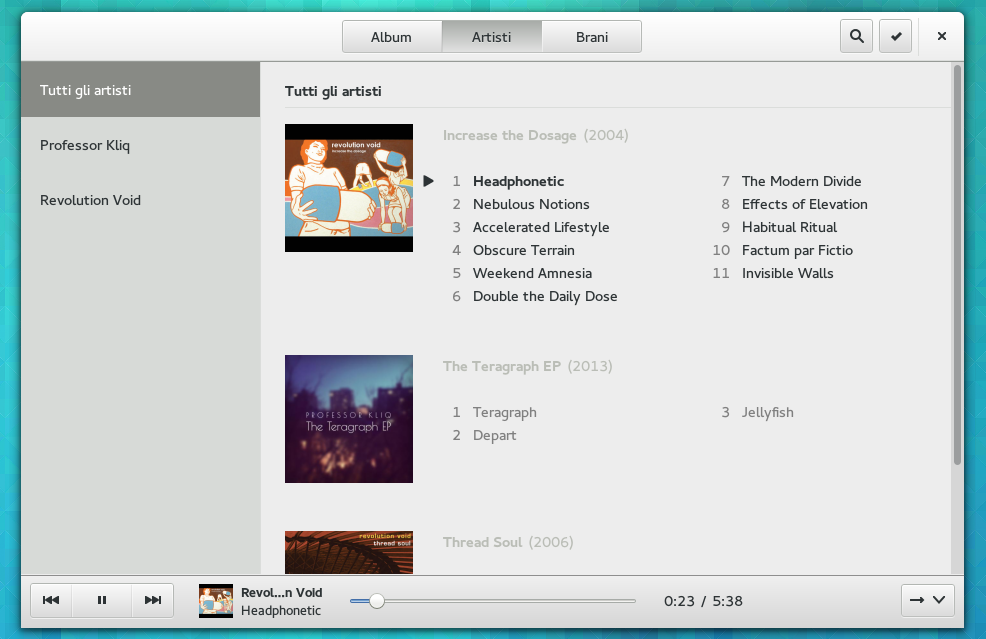Select Professor Kliq in the sidebar
The image size is (986, 639).
click(140, 145)
